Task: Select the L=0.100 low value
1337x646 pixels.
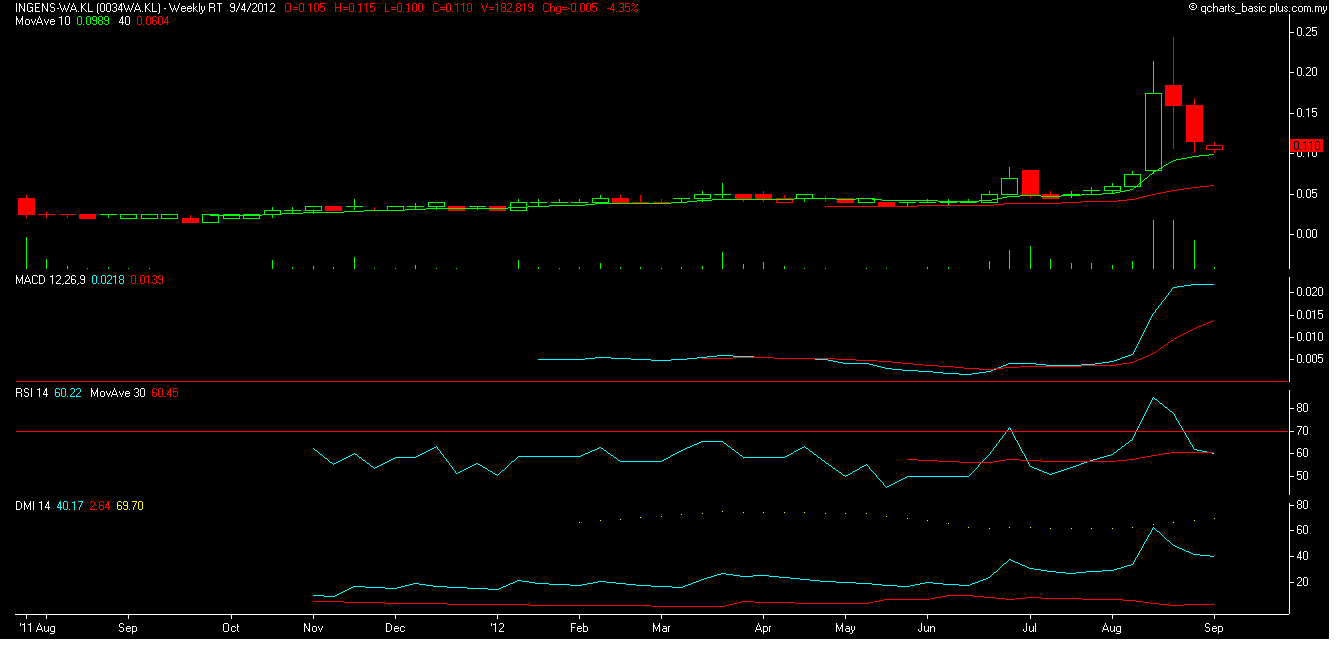Action: 405,7
